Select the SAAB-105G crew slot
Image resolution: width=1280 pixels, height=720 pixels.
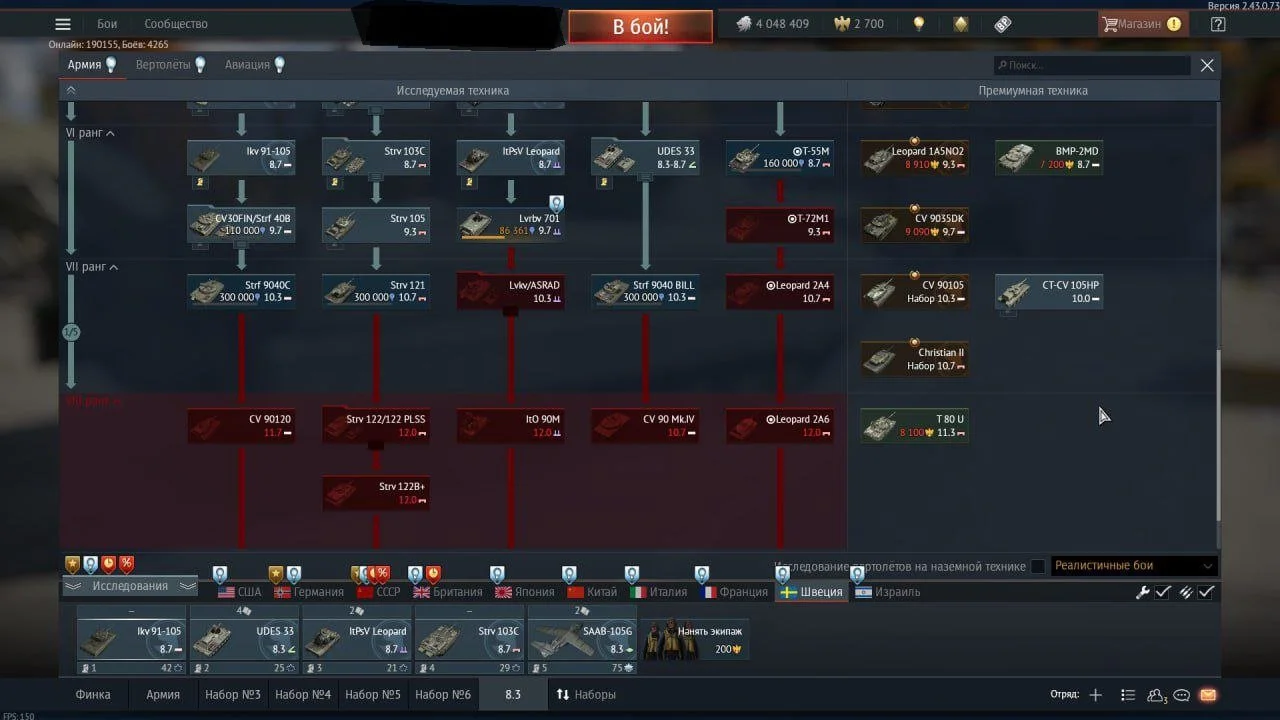(x=582, y=638)
